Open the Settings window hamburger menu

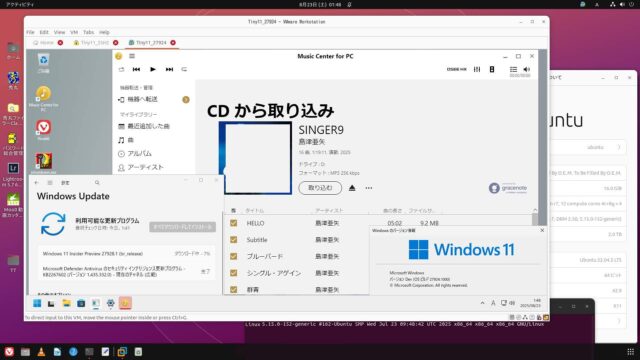click(x=50, y=183)
